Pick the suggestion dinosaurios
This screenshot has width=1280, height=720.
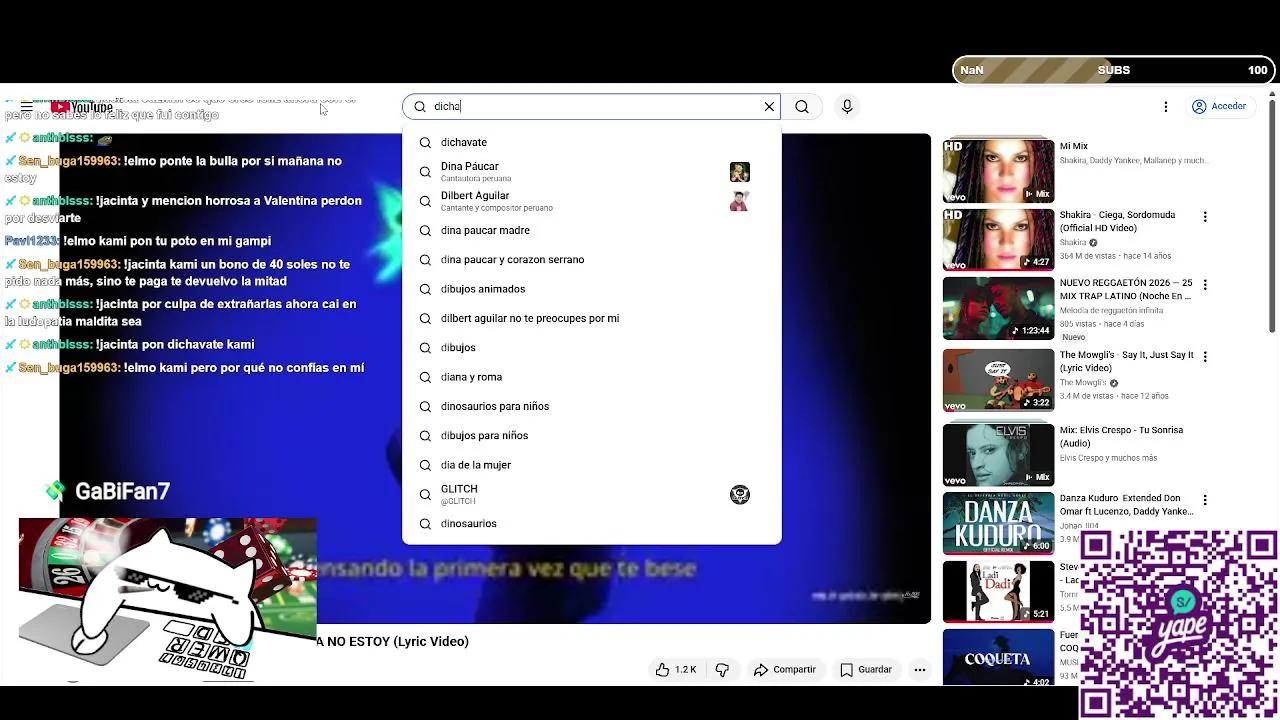[591, 524]
